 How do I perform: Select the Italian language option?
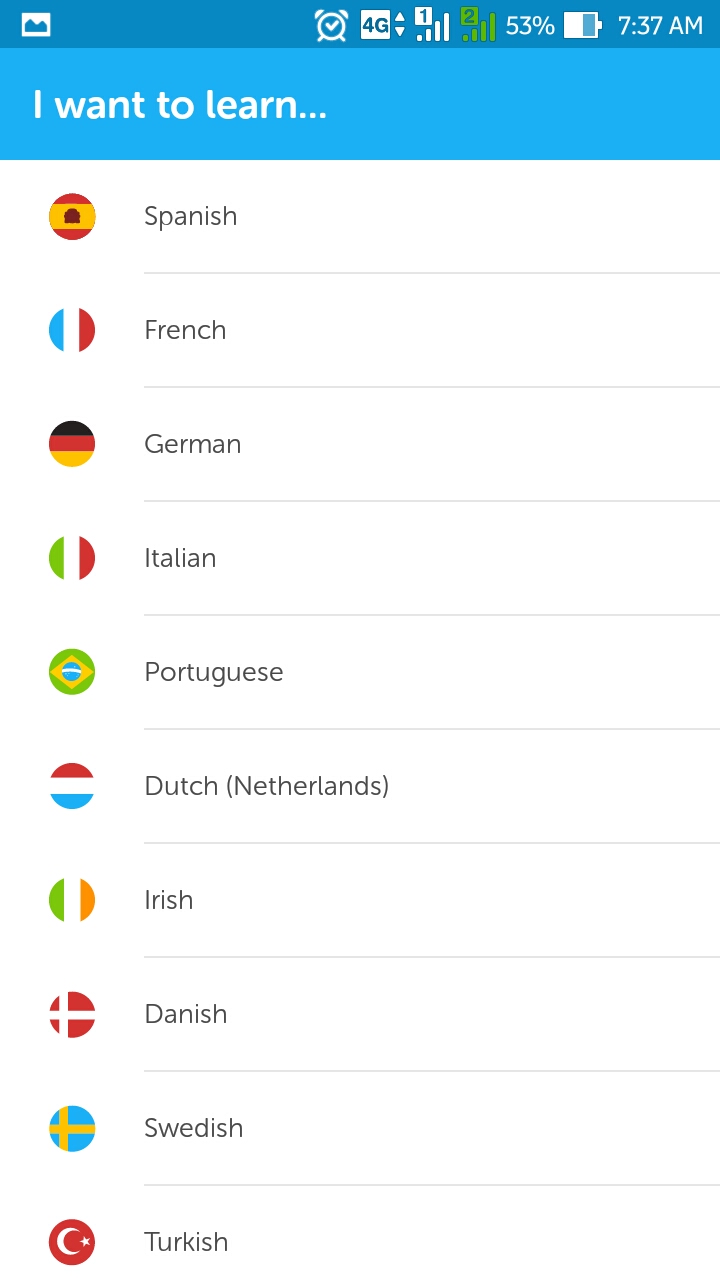coord(180,558)
